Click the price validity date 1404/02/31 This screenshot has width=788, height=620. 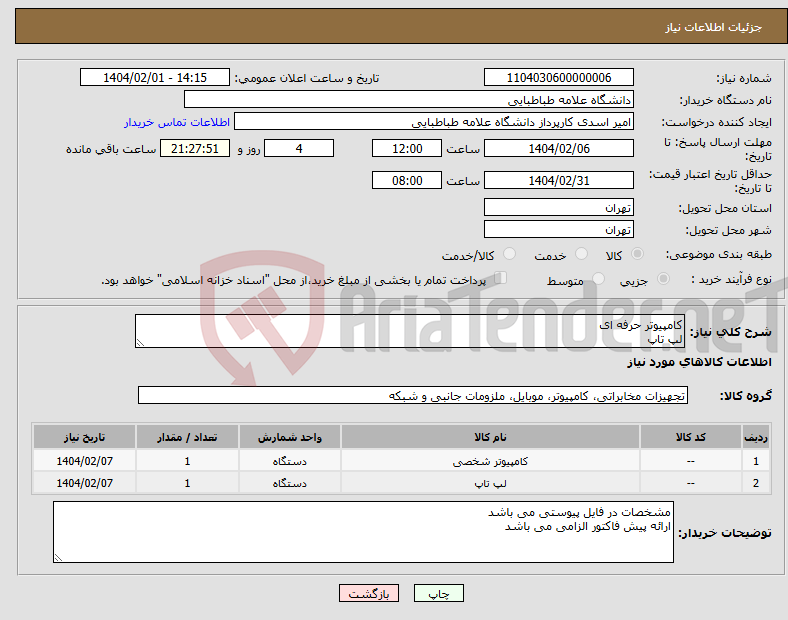point(558,180)
